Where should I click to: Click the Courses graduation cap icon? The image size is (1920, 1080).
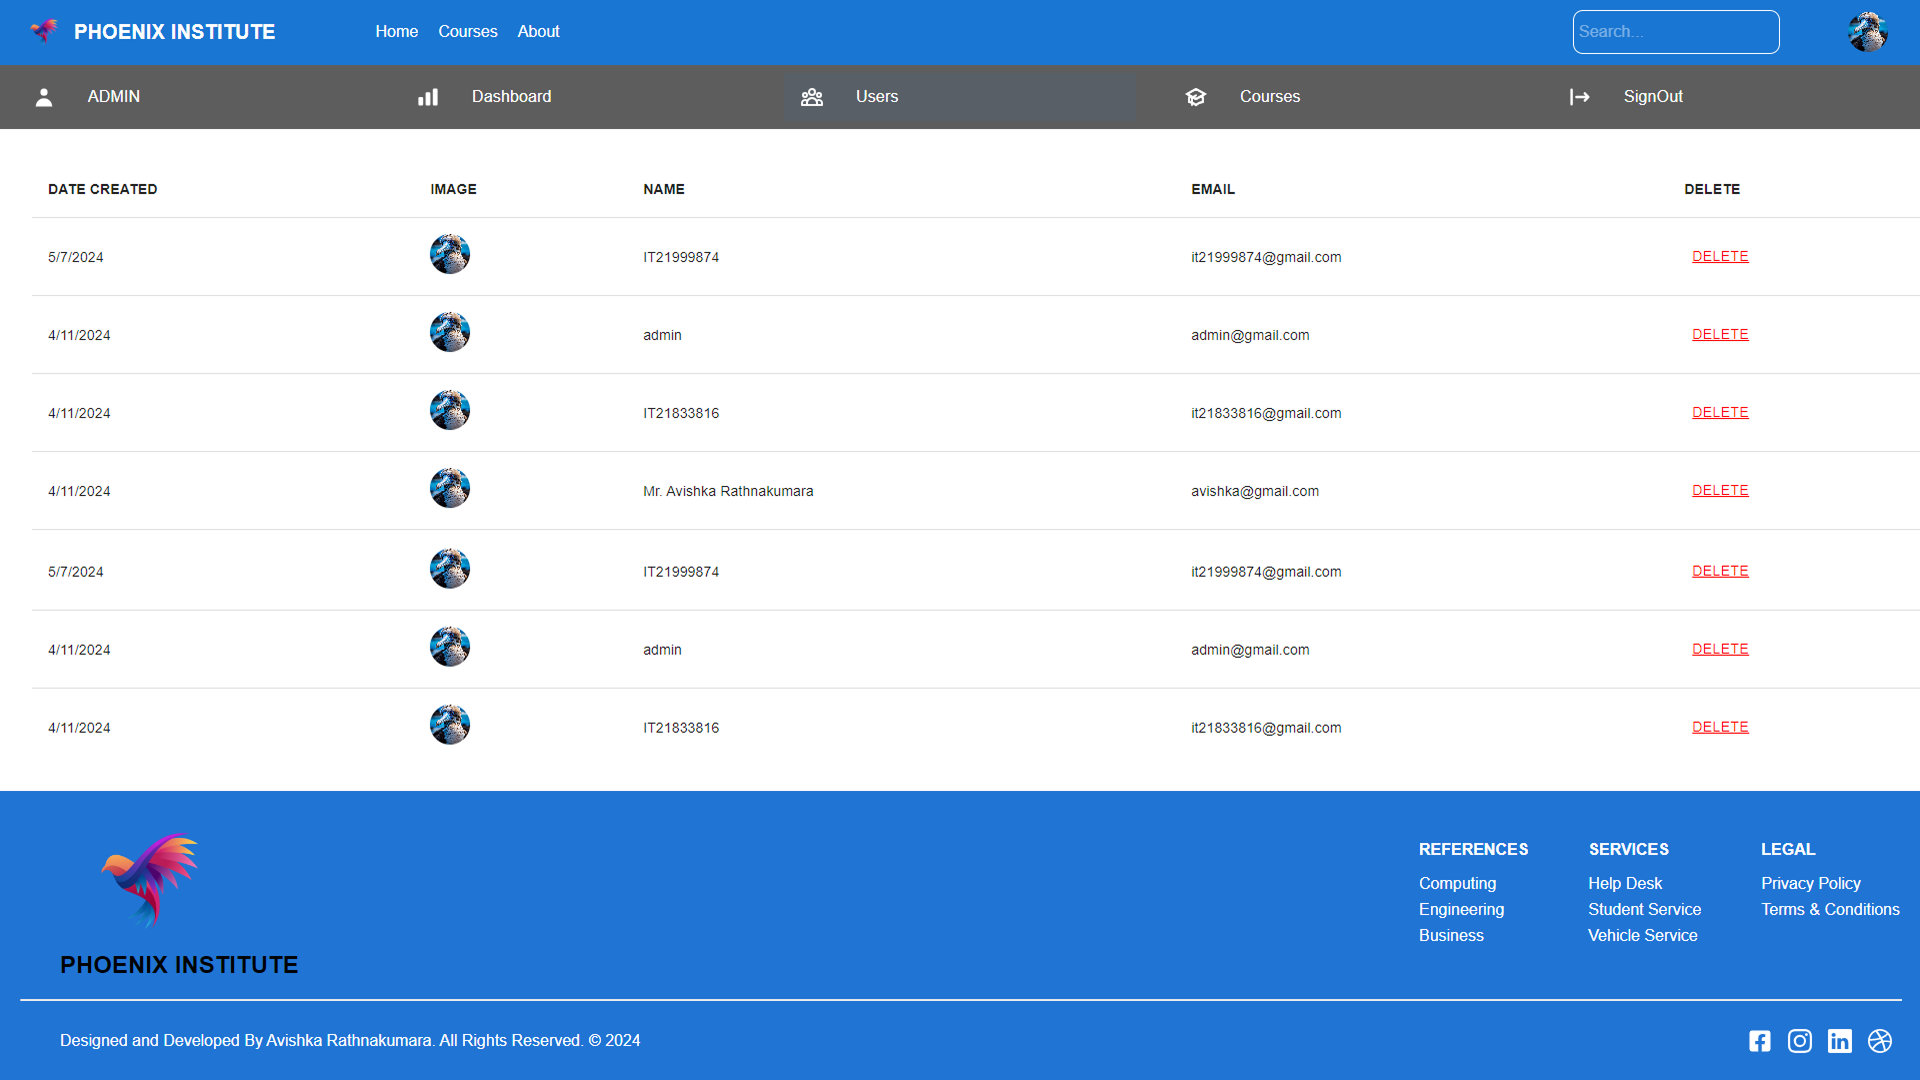click(x=1196, y=97)
